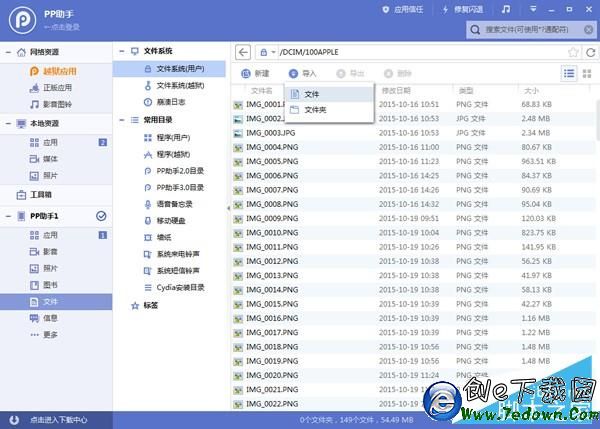Click download center icon in status bar
This screenshot has width=600, height=429.
coord(14,420)
